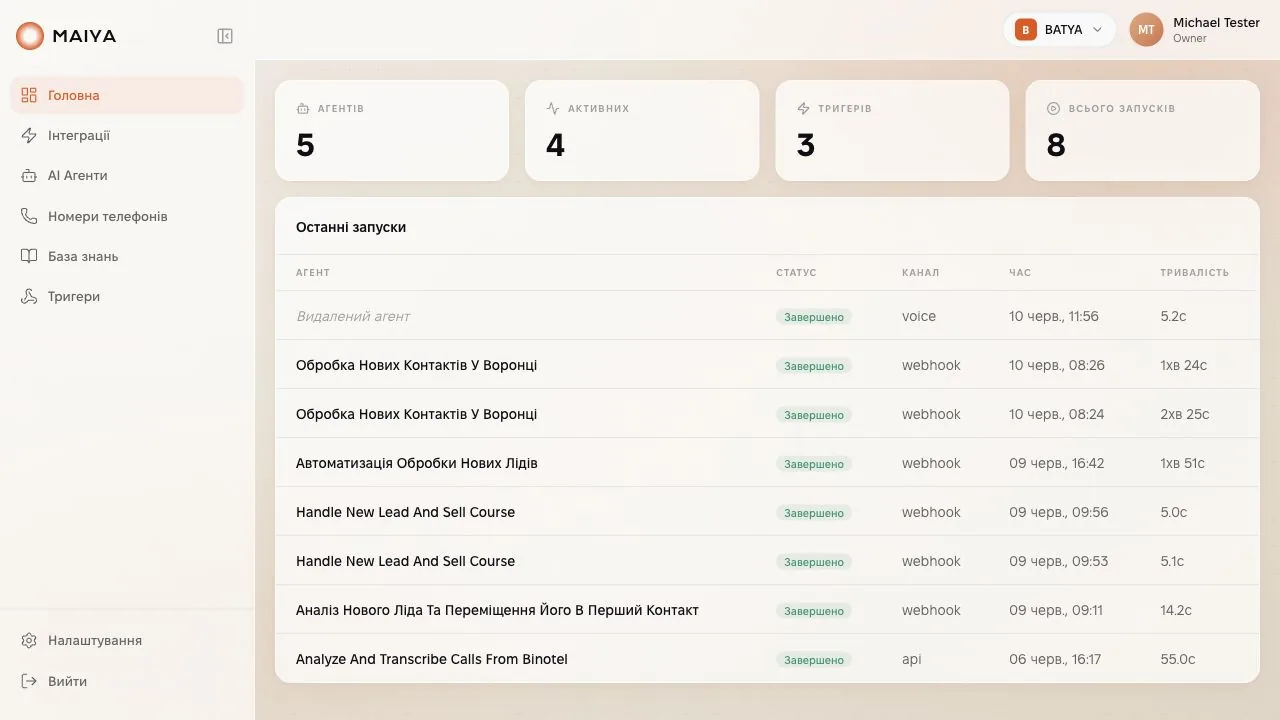The height and width of the screenshot is (720, 1280).
Task: Click the Агентів count card
Action: coord(392,130)
